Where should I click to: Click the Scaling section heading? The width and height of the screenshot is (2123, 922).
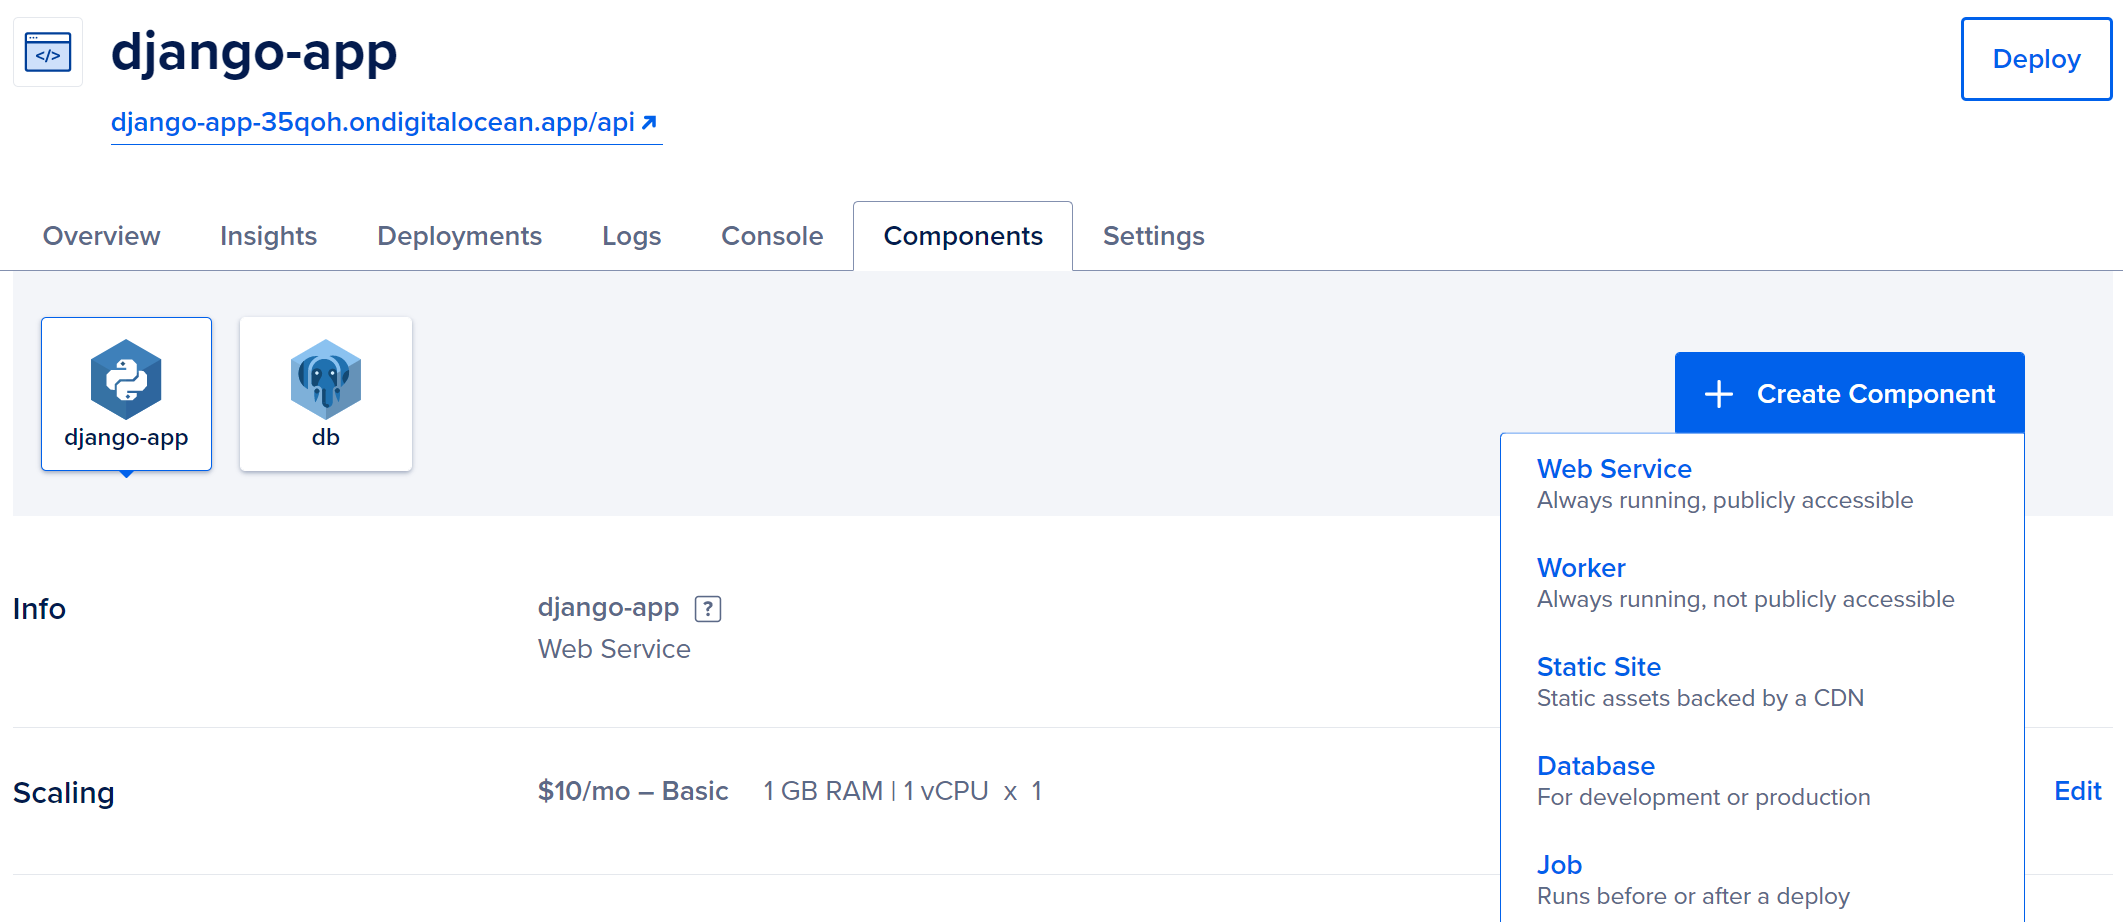click(63, 793)
